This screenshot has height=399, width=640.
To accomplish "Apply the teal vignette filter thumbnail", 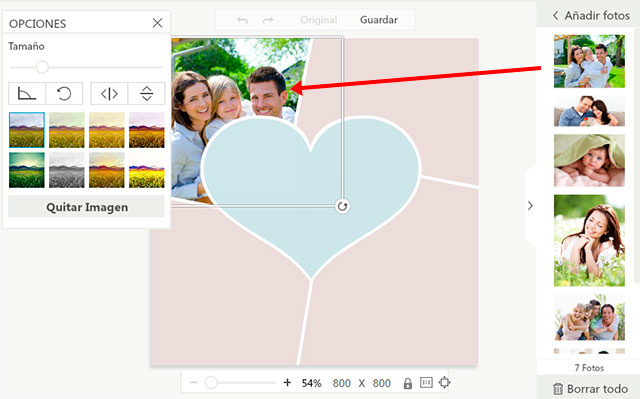I will pos(27,170).
